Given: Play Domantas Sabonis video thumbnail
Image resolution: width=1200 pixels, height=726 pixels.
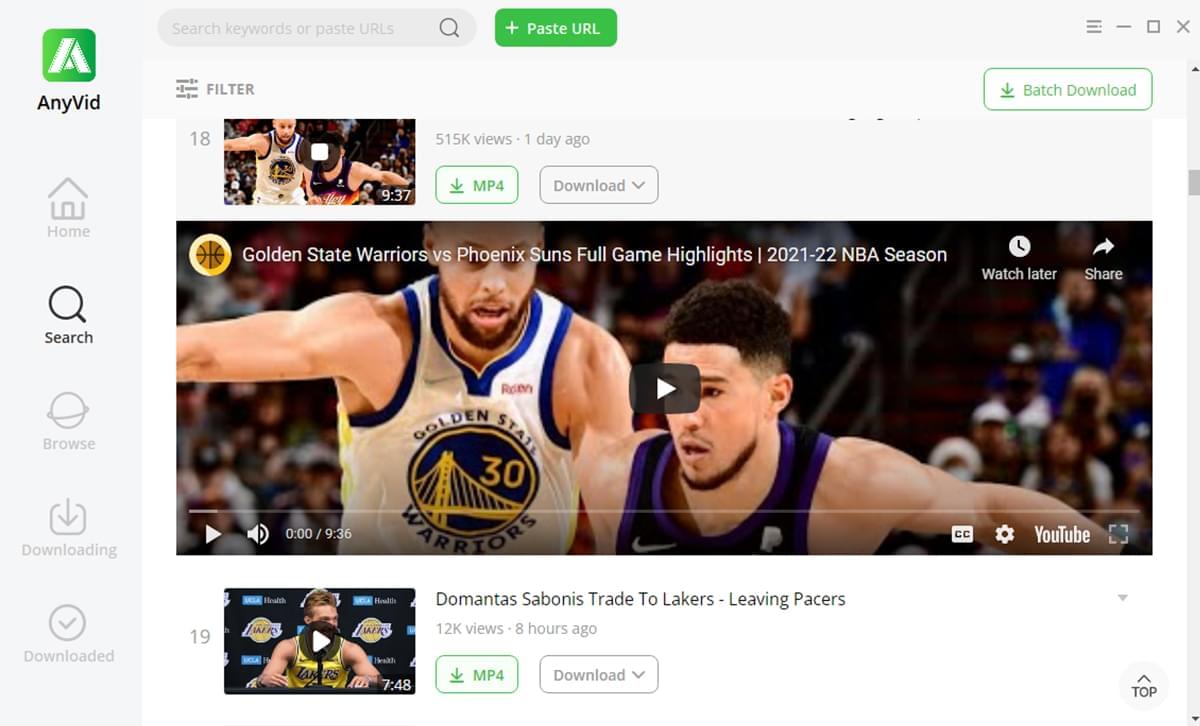Looking at the screenshot, I should pyautogui.click(x=319, y=641).
